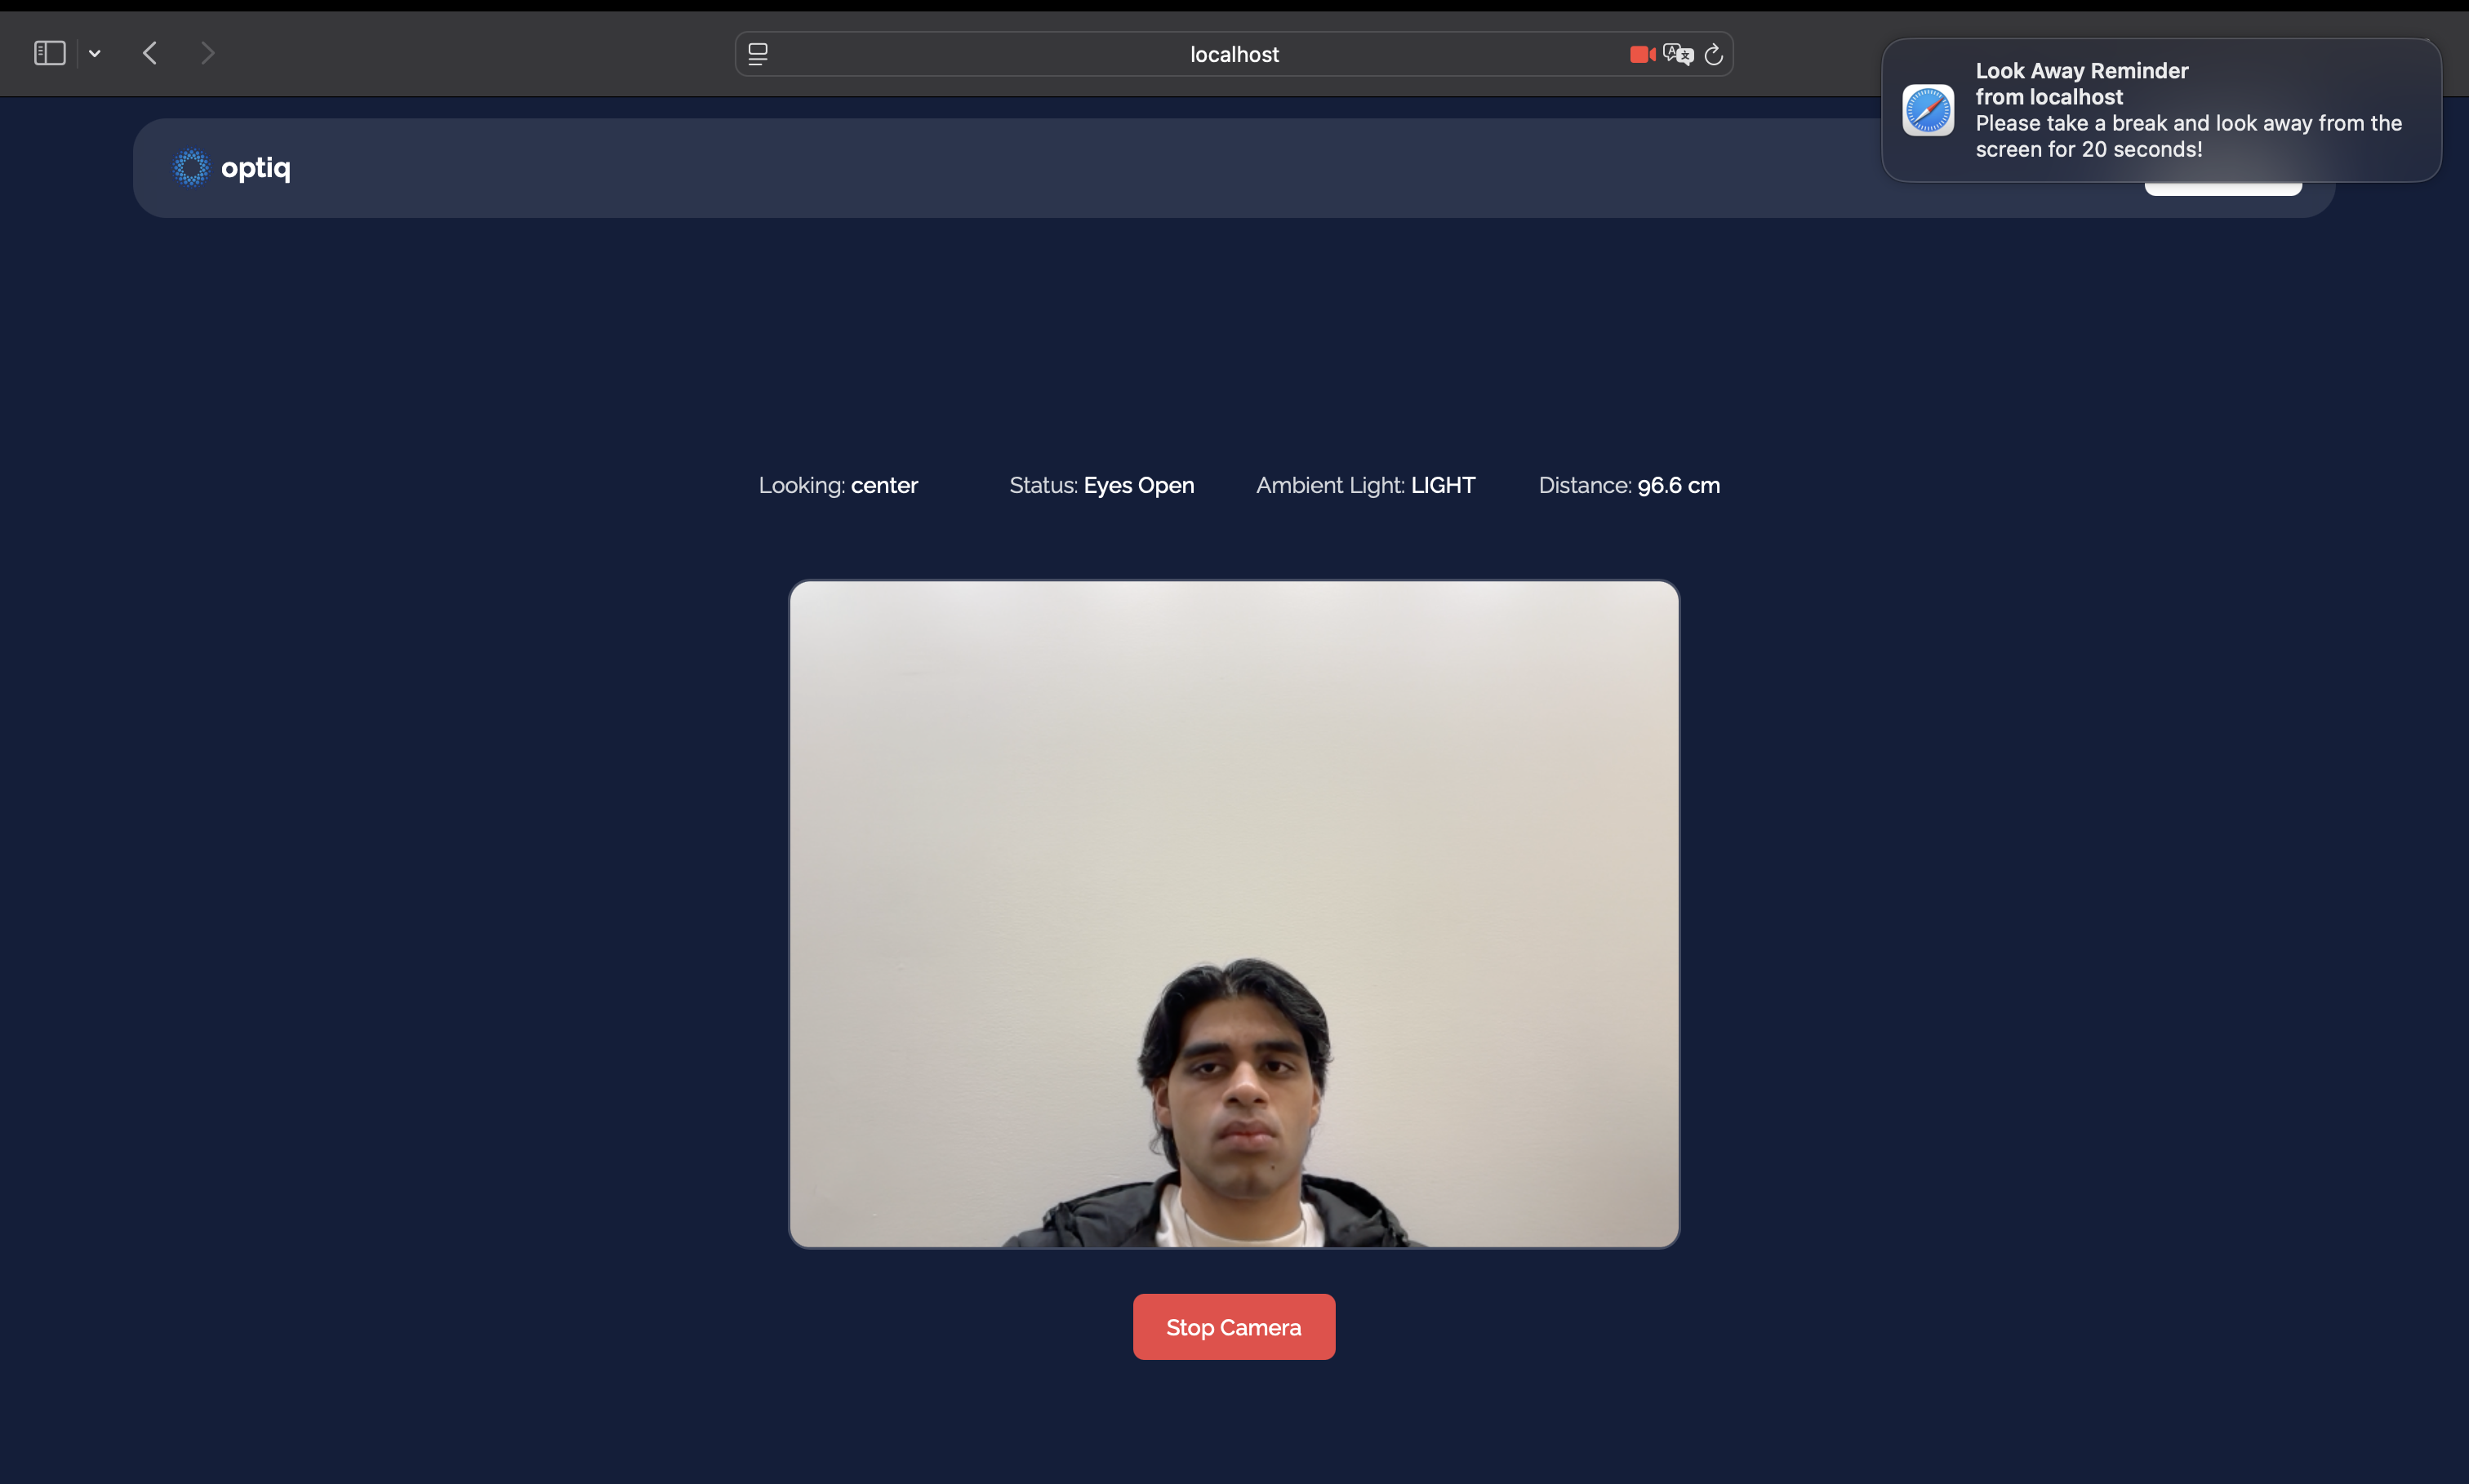
Task: Open the translate page icon
Action: pyautogui.click(x=1678, y=54)
